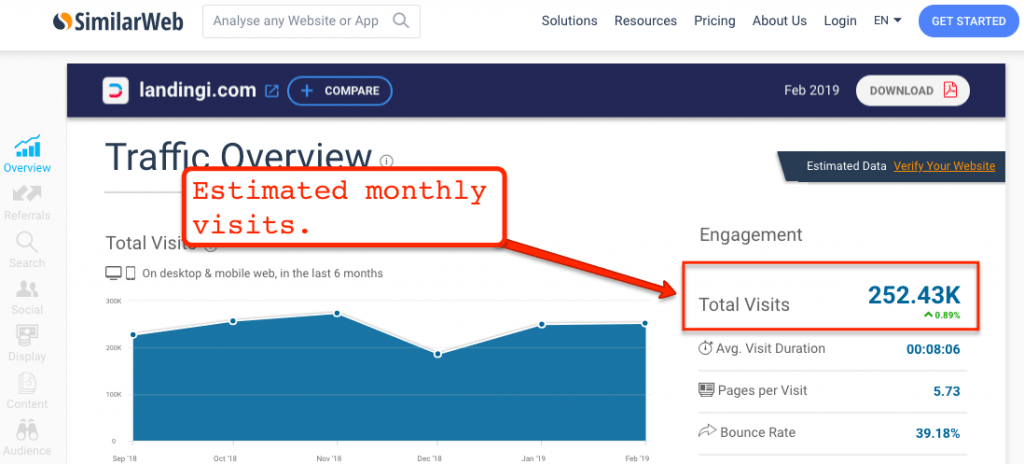Click the Estimated Data label

coord(846,166)
